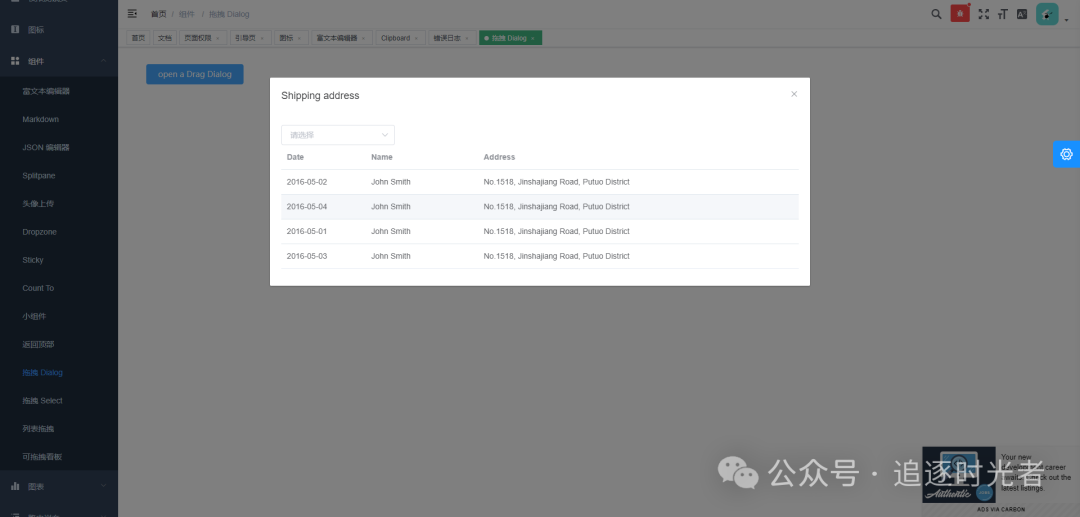Click the user avatar image
The image size is (1080, 517).
1046,14
